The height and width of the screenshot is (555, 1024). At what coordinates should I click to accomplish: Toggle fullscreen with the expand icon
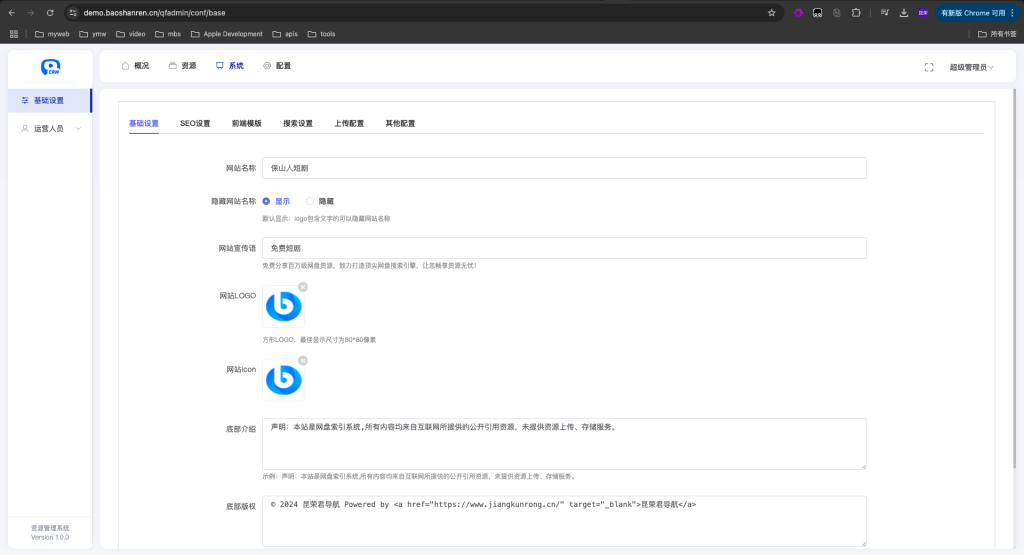[929, 67]
